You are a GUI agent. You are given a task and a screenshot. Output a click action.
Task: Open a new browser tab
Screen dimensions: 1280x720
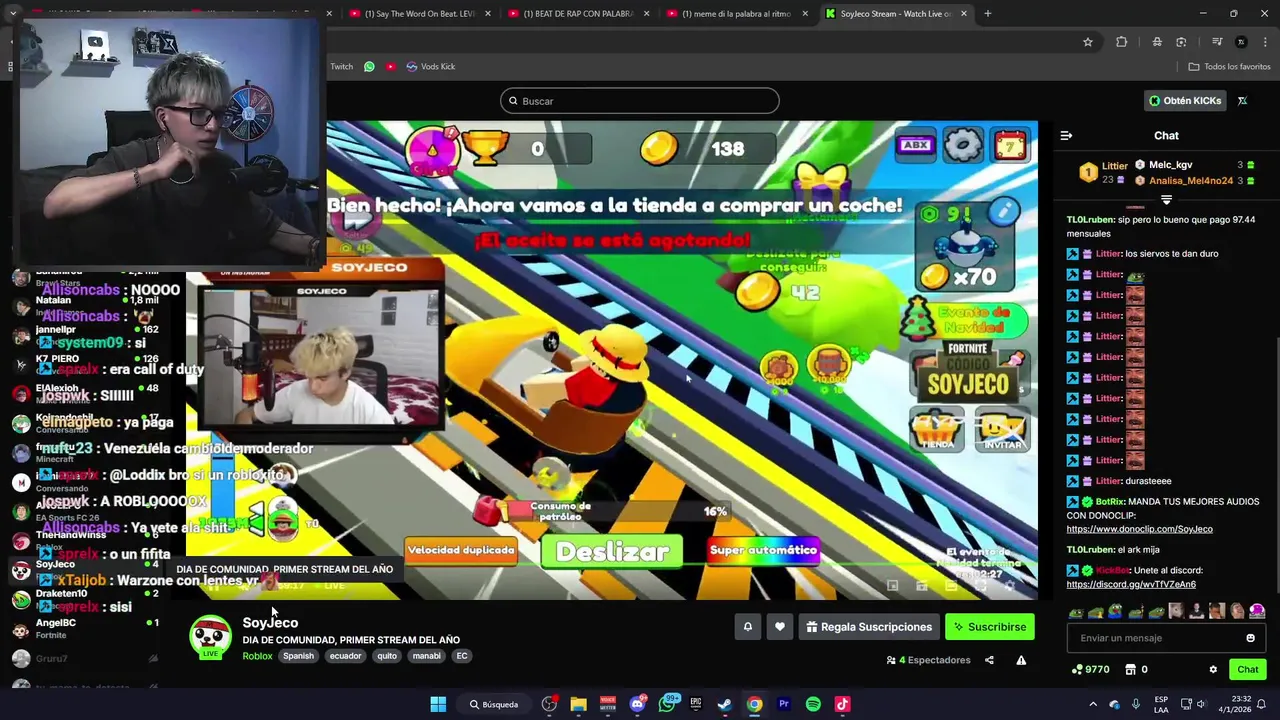pos(987,14)
